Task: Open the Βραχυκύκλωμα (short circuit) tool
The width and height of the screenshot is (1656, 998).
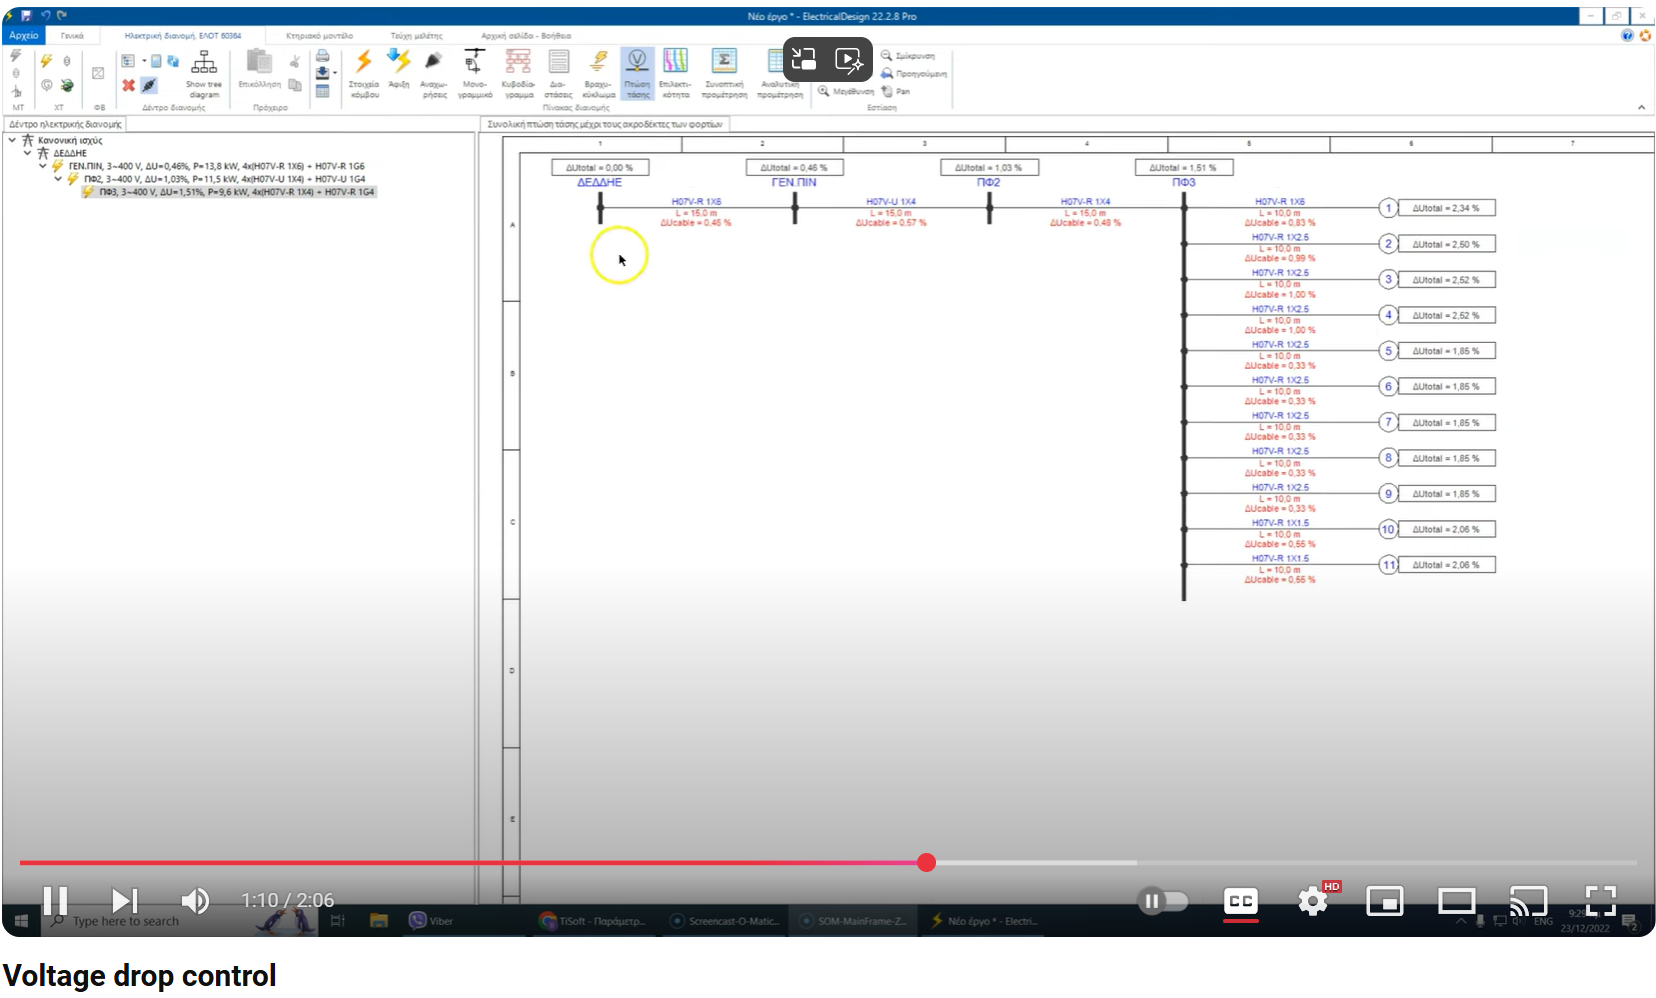Action: click(x=598, y=72)
